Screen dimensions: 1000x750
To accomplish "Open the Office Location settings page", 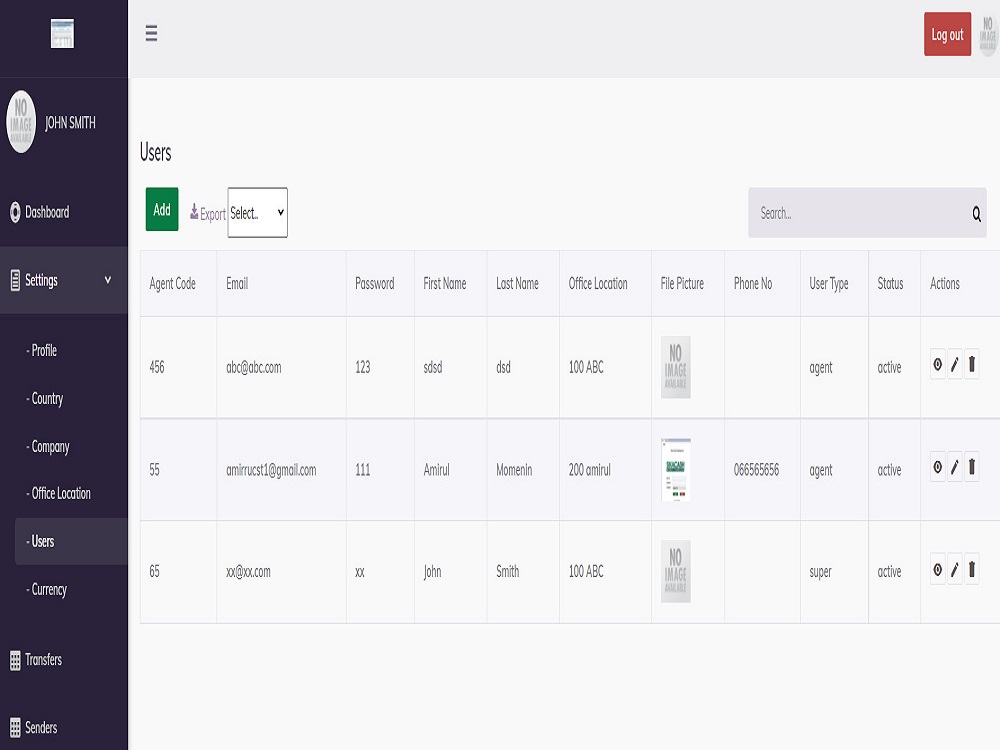I will (59, 493).
